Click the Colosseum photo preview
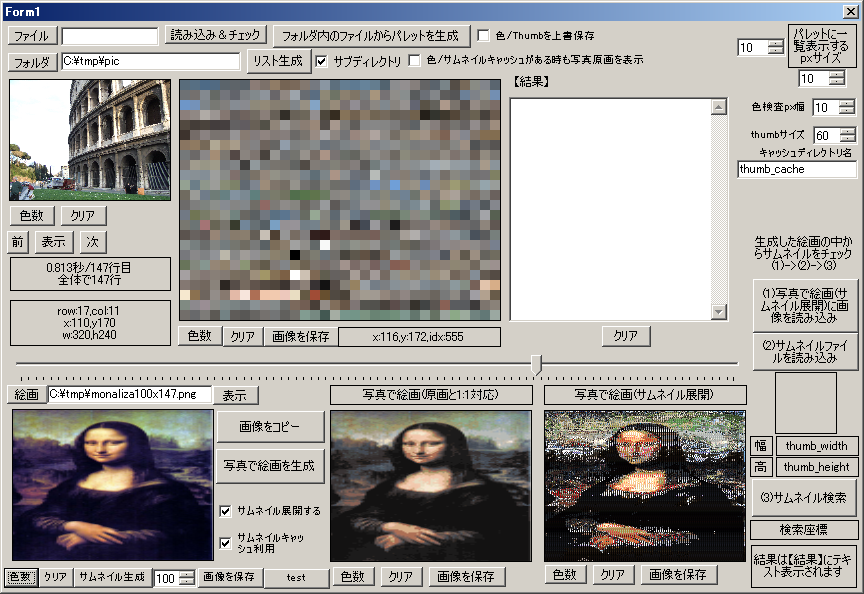This screenshot has width=864, height=594. coord(90,140)
